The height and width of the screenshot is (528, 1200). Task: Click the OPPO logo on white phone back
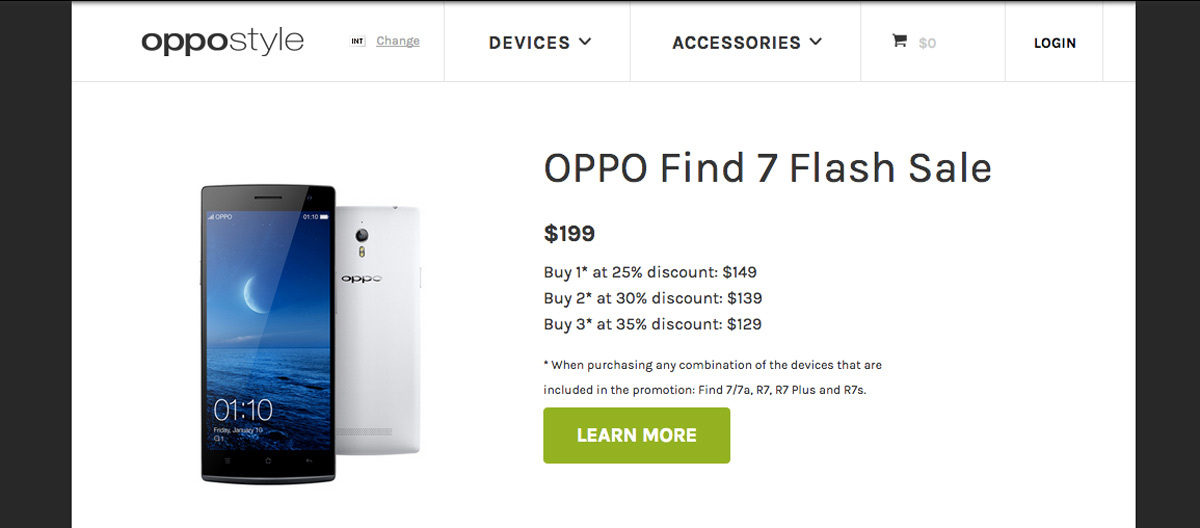pyautogui.click(x=363, y=280)
